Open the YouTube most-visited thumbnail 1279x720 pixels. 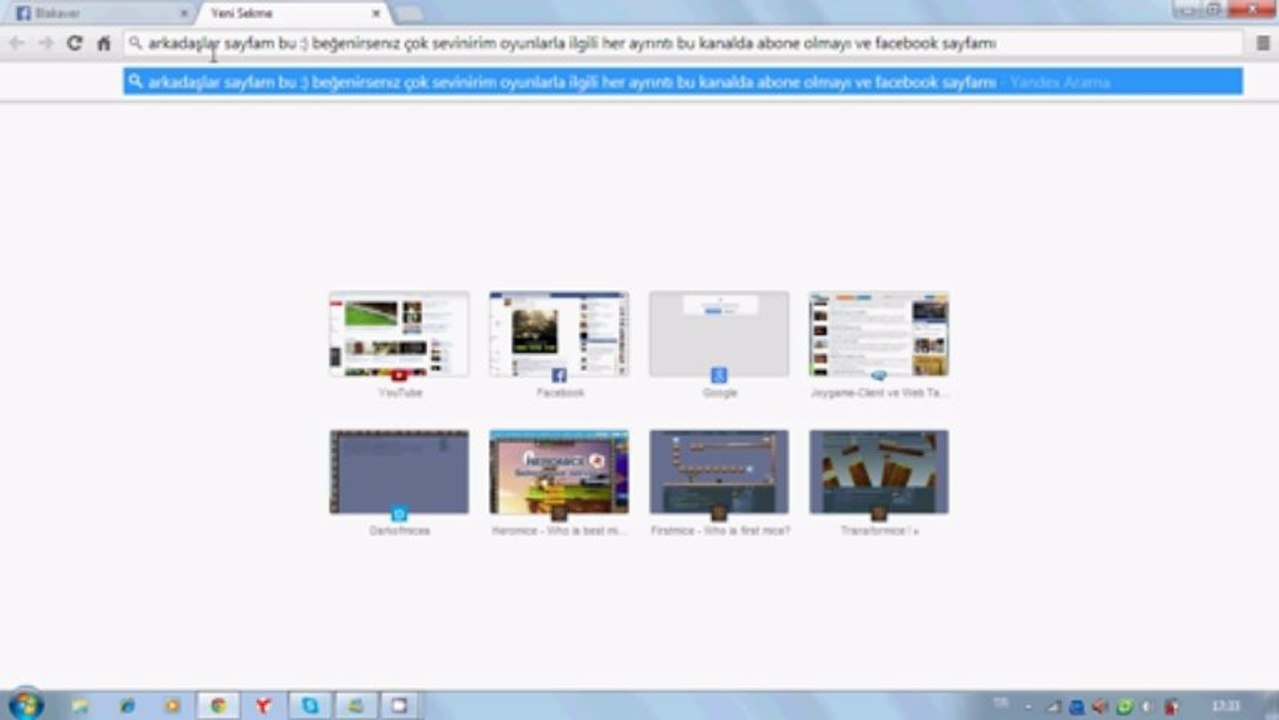point(399,334)
